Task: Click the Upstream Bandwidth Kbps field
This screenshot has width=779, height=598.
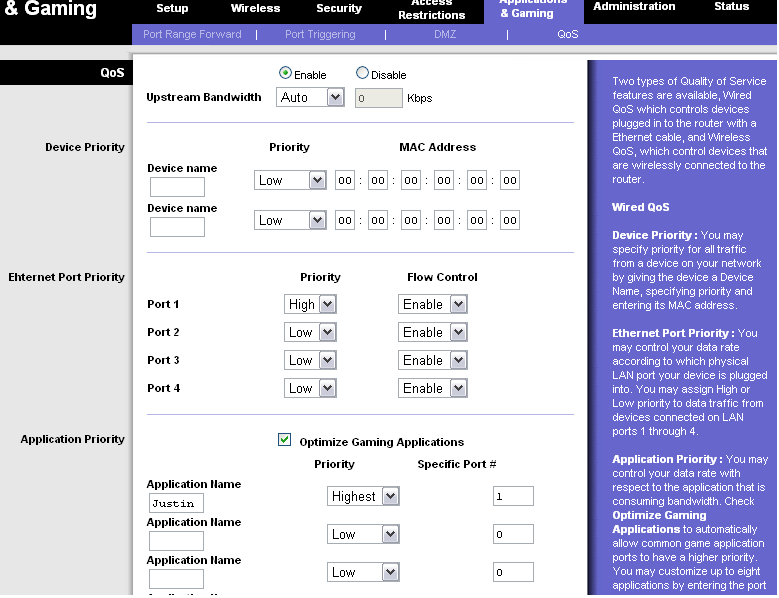Action: point(379,98)
